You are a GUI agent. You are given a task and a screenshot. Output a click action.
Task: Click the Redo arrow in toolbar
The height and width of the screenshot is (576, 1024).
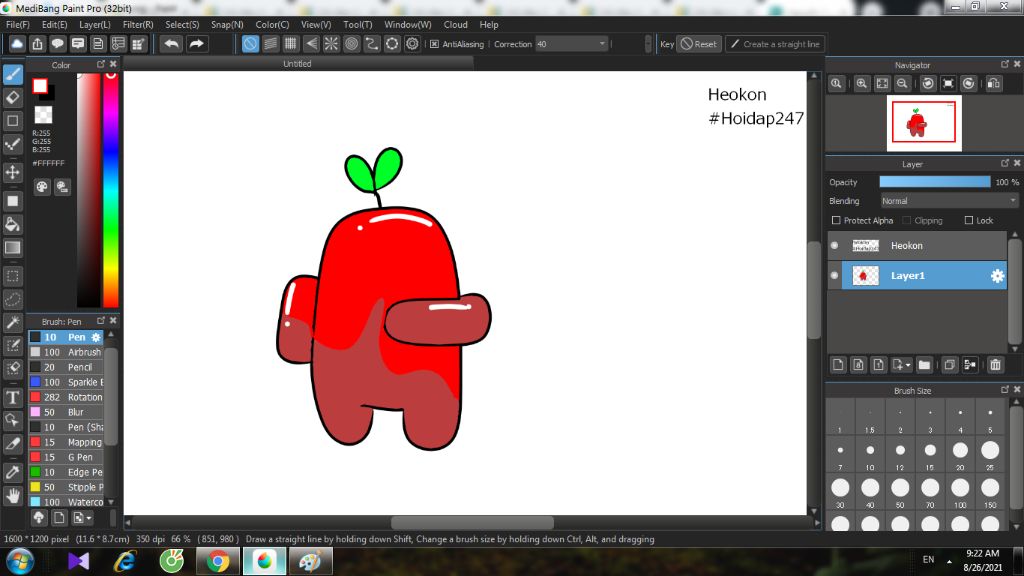196,44
